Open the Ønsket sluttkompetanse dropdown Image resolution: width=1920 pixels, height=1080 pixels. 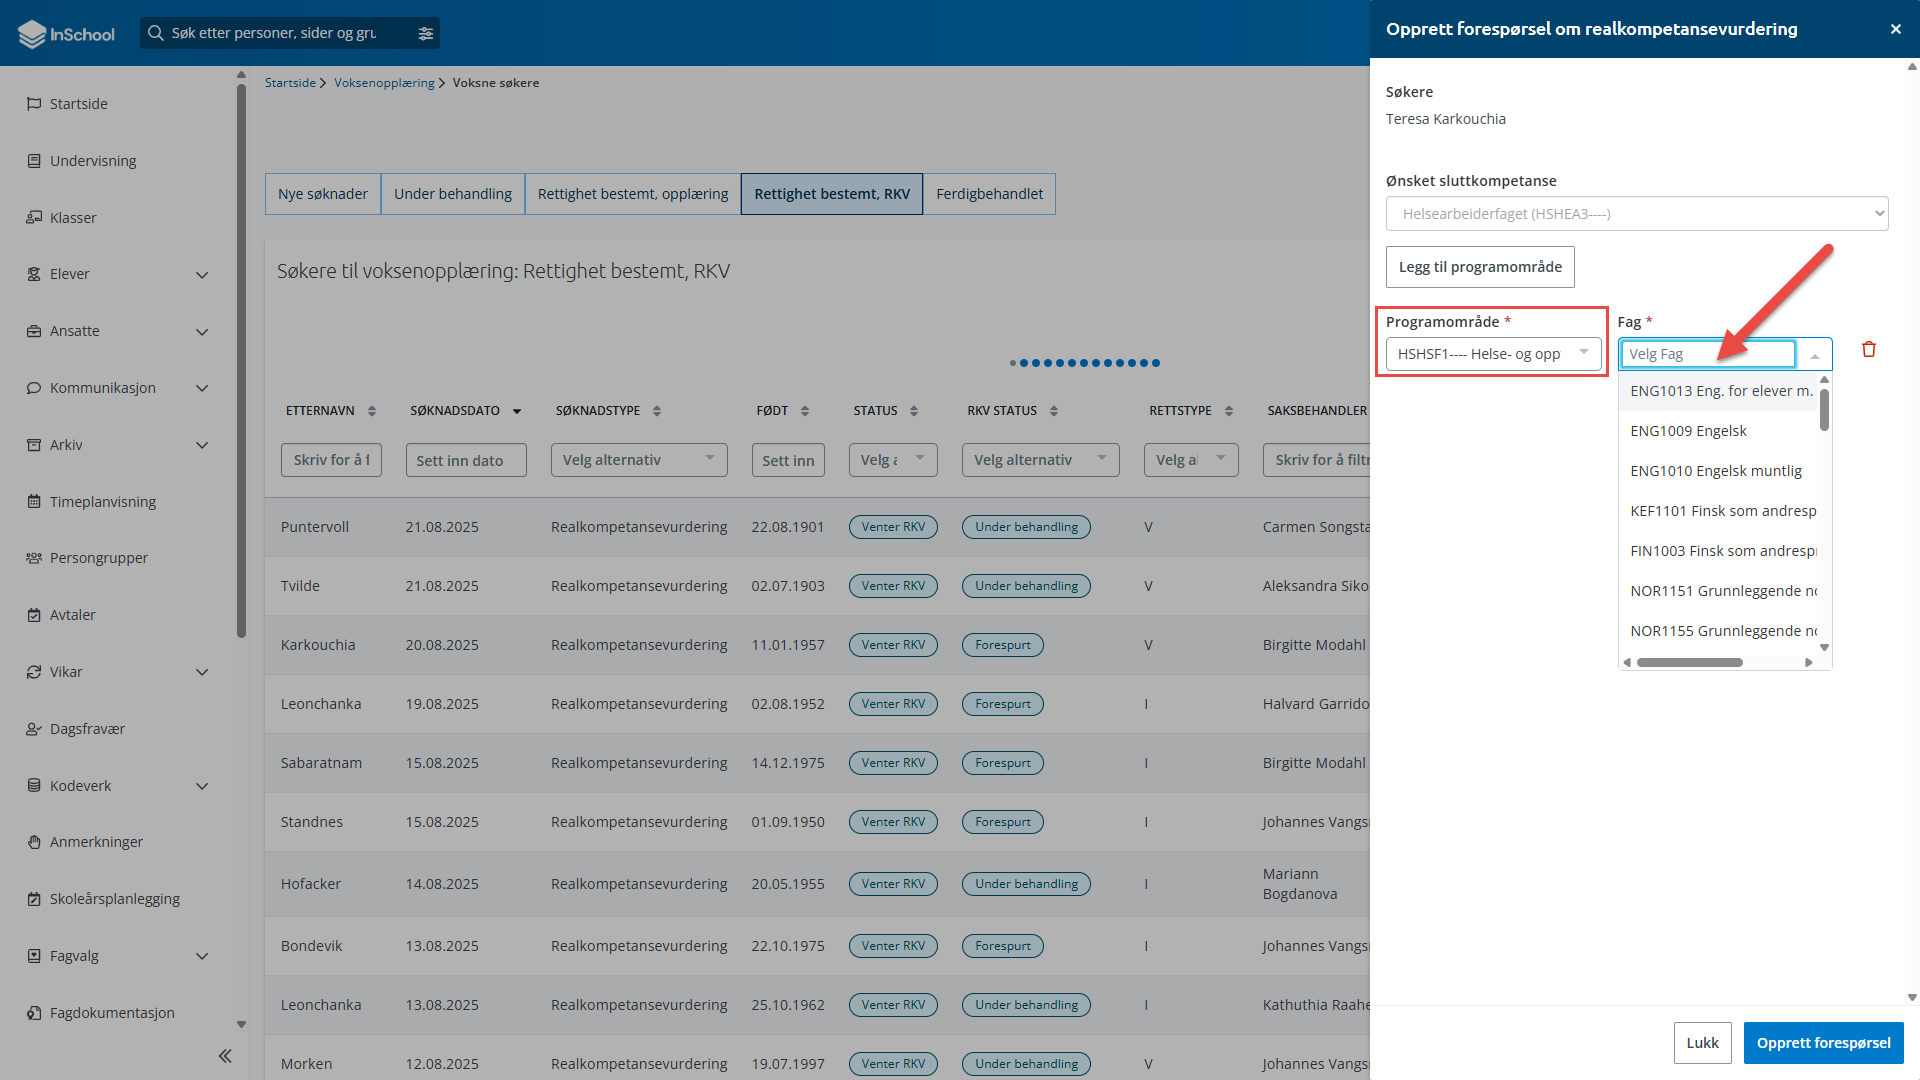[1637, 214]
